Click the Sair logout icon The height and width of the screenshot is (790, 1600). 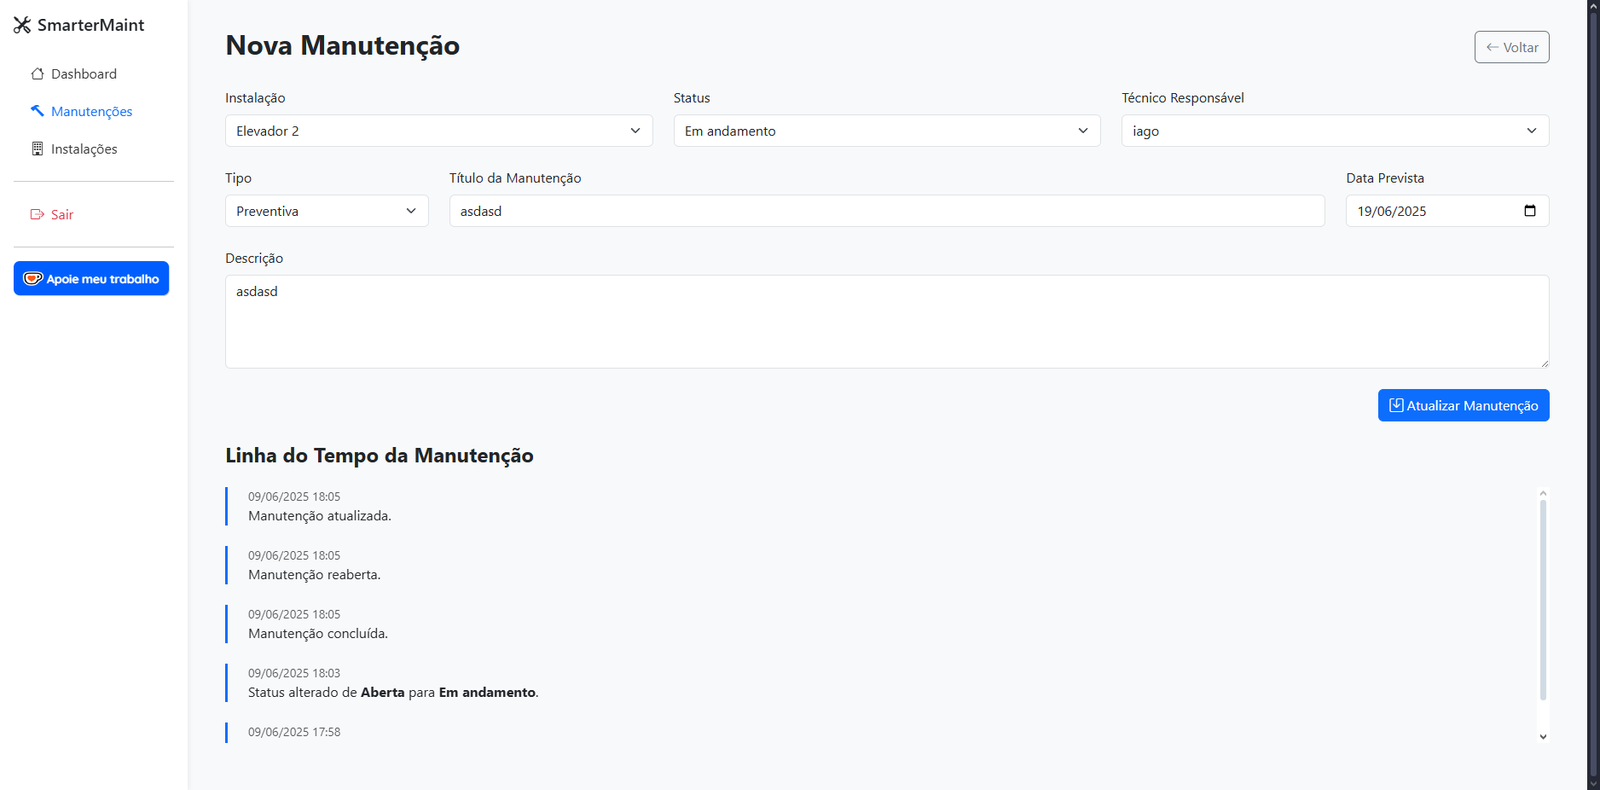pyautogui.click(x=37, y=214)
